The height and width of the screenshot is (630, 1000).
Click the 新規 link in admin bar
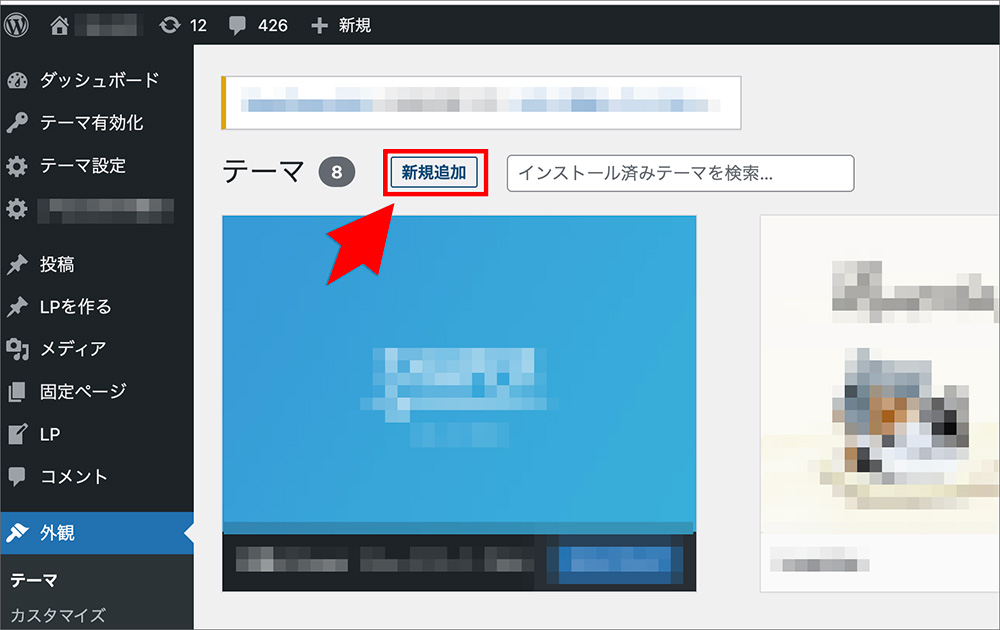click(x=355, y=26)
